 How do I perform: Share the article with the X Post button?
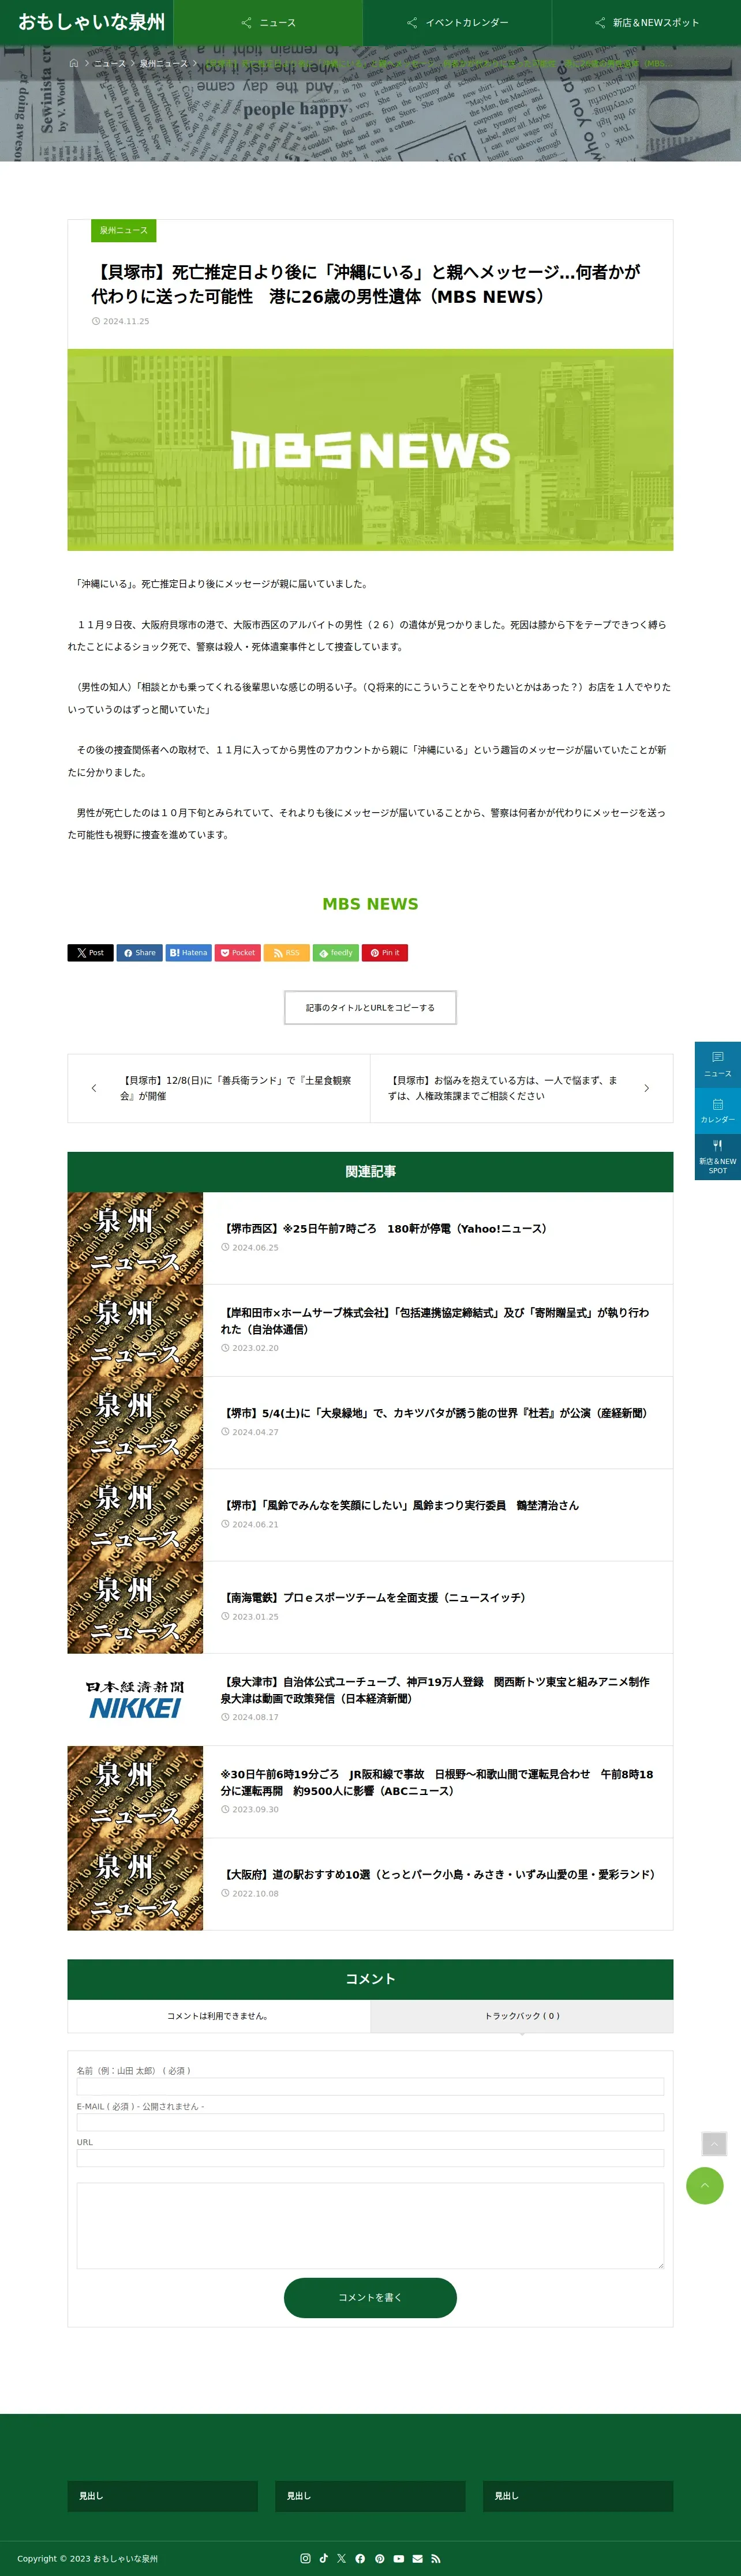coord(90,953)
